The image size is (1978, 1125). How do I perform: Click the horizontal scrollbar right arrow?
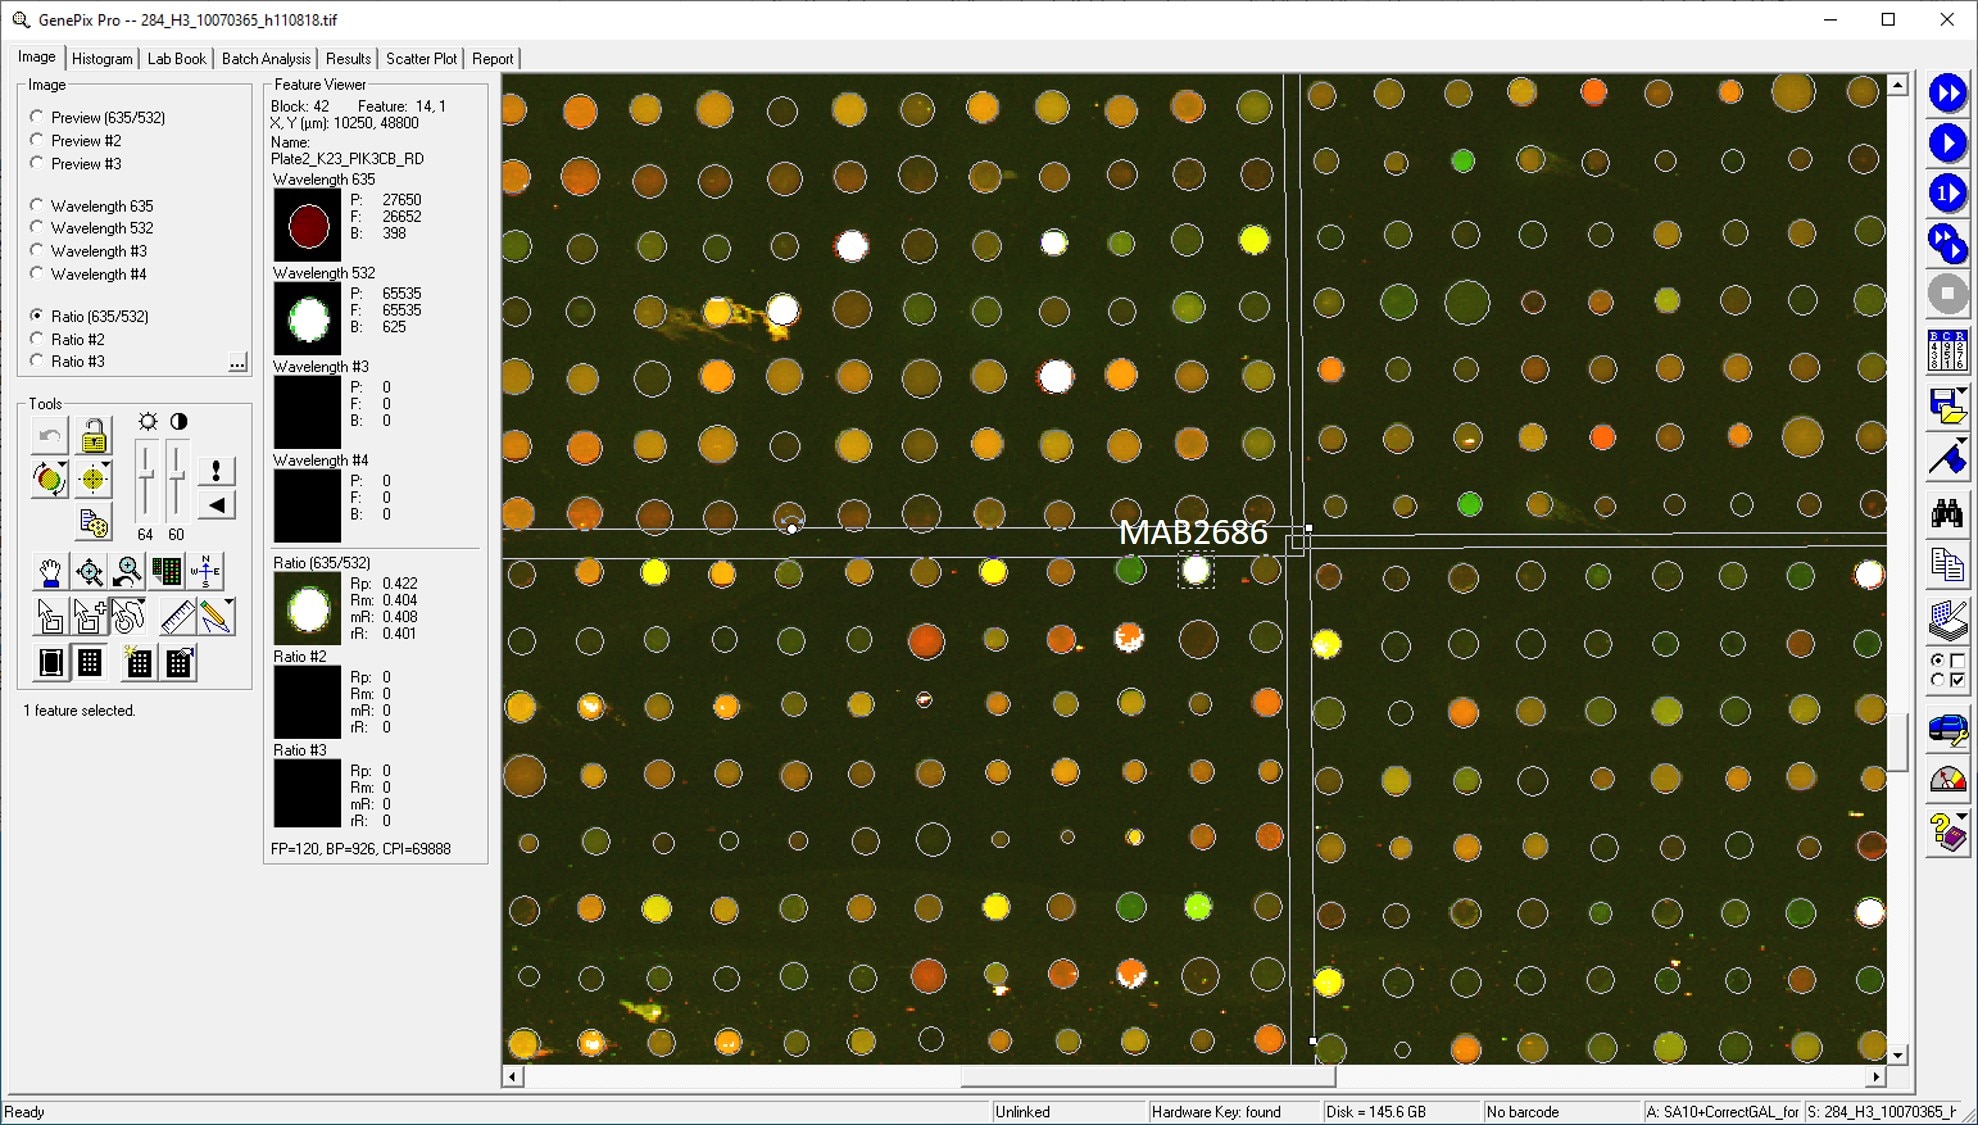[x=1875, y=1077]
